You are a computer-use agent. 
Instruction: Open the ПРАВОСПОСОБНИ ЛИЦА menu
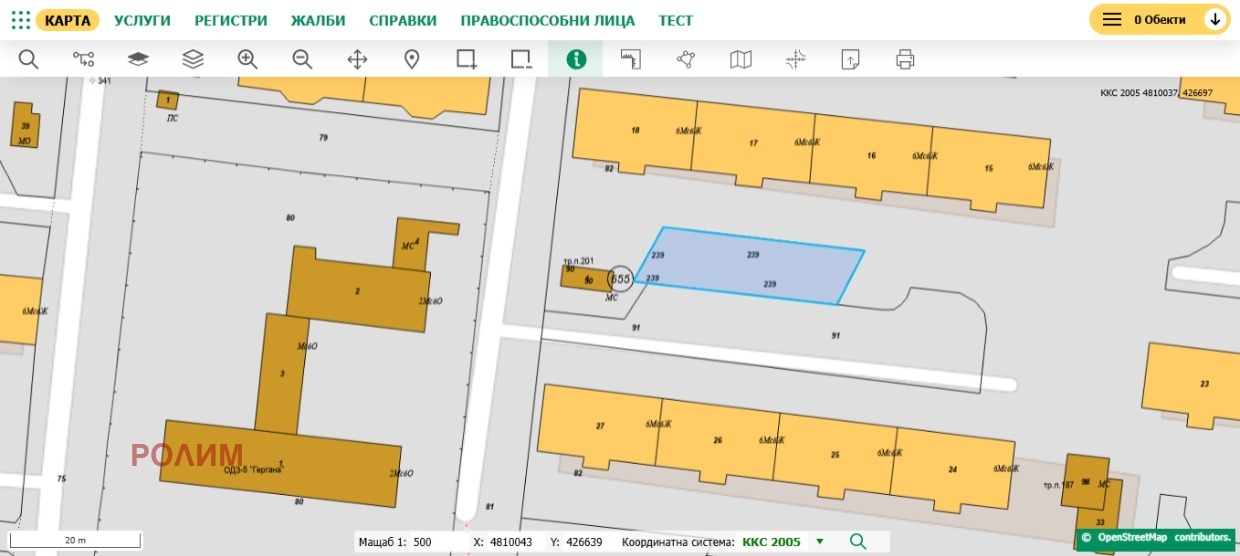(x=547, y=20)
